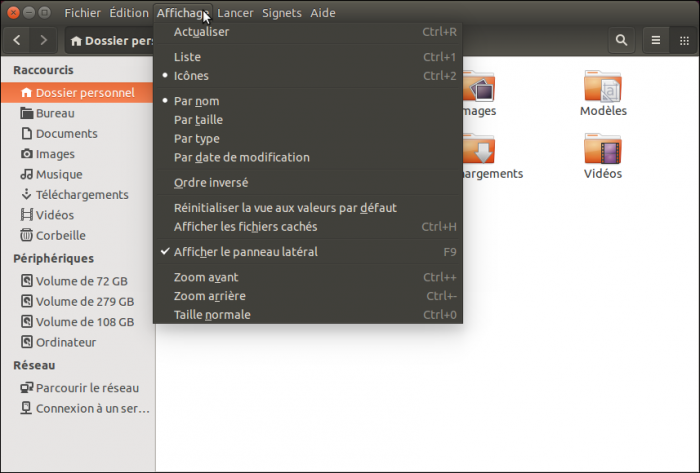This screenshot has width=700, height=473.
Task: Click the search magnifier icon in toolbar
Action: pos(622,40)
